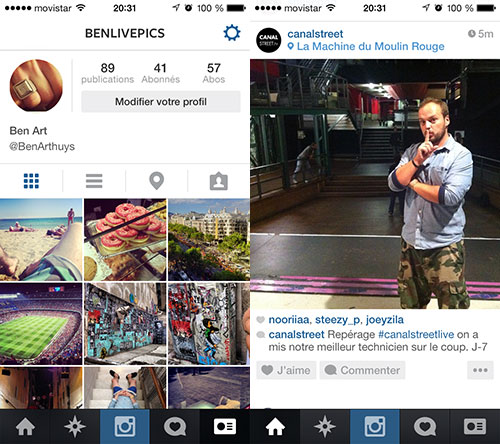Screen dimensions: 500x444
Task: Open Explore star icon in left bar
Action: point(75,426)
